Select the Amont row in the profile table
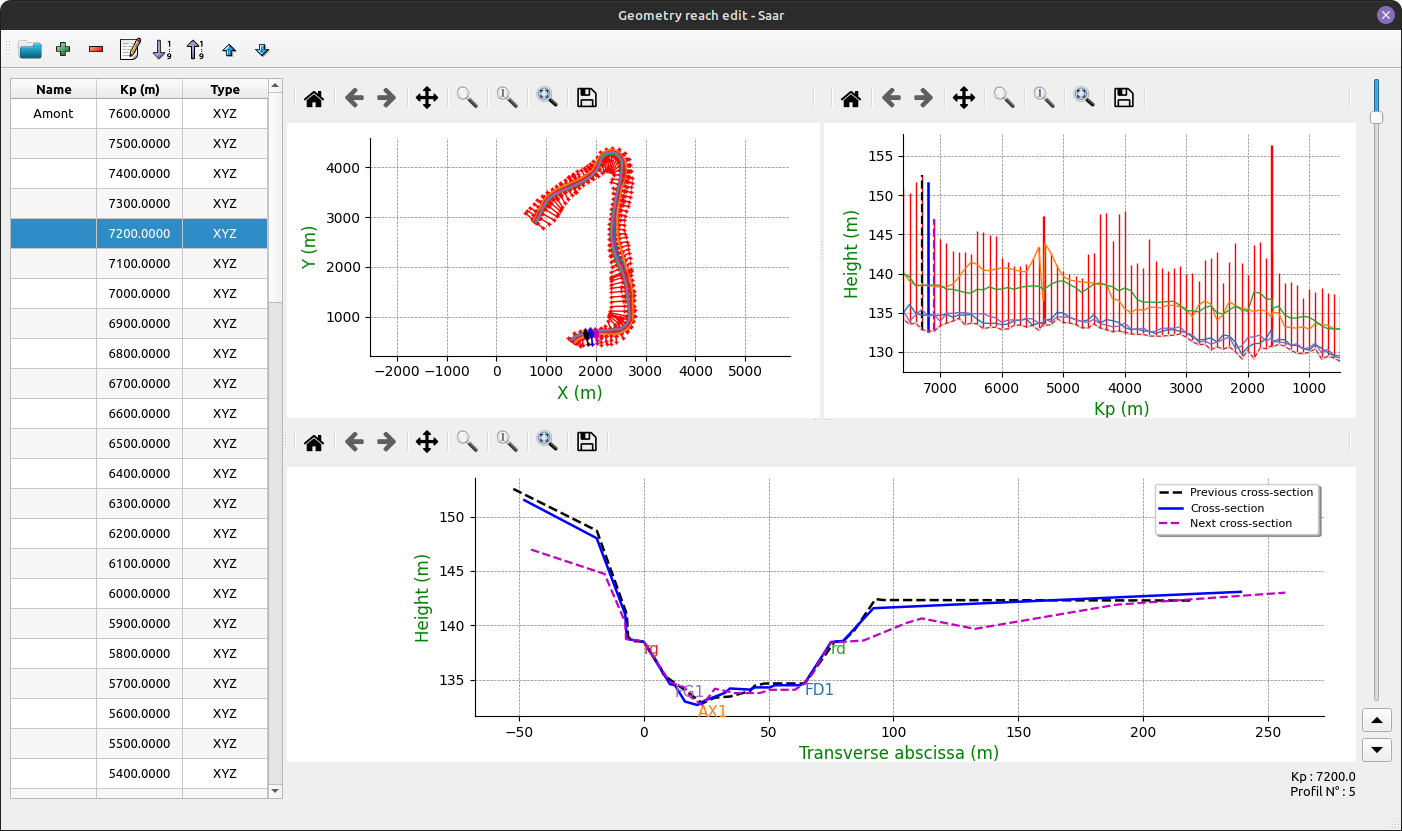 click(x=52, y=113)
